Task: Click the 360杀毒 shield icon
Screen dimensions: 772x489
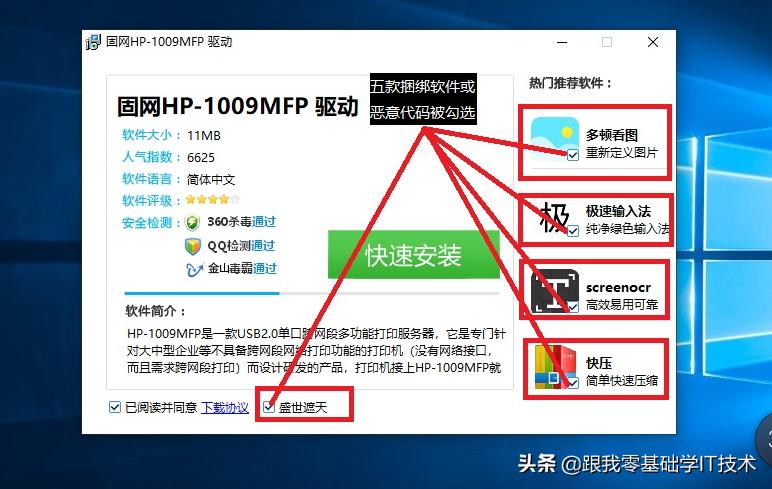Action: coord(192,223)
